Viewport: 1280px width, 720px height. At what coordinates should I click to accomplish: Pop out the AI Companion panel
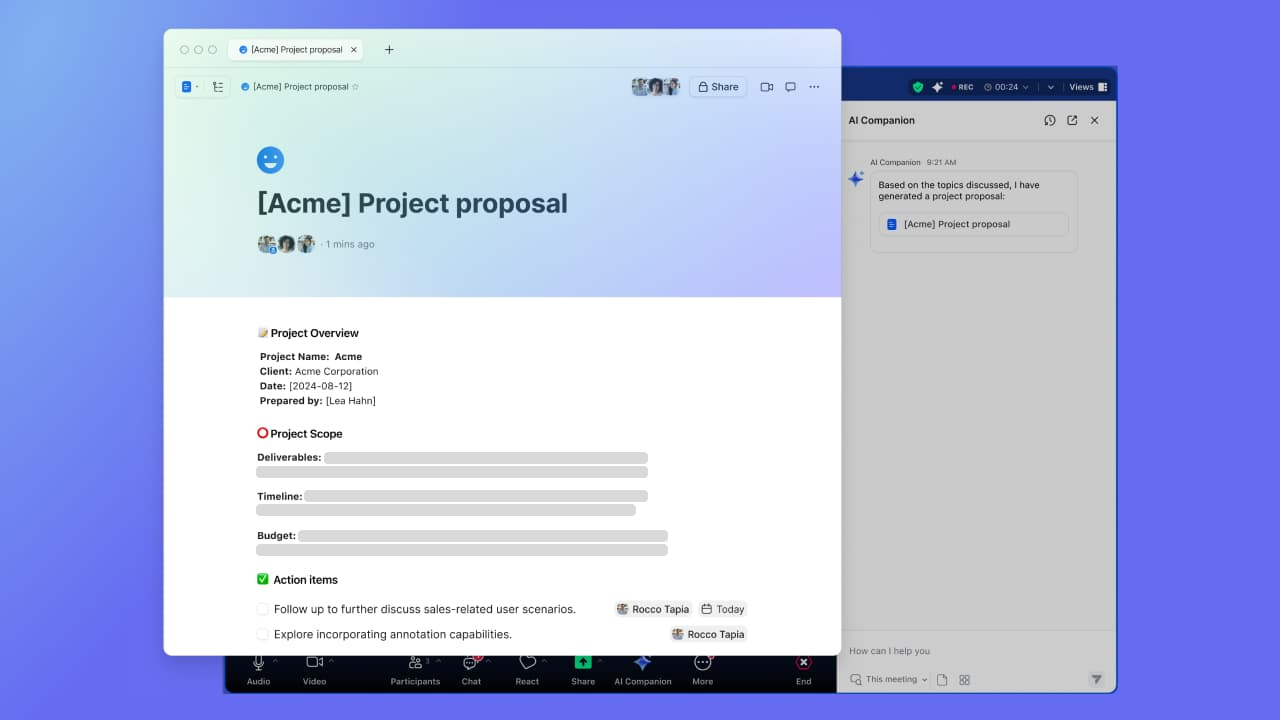point(1072,120)
